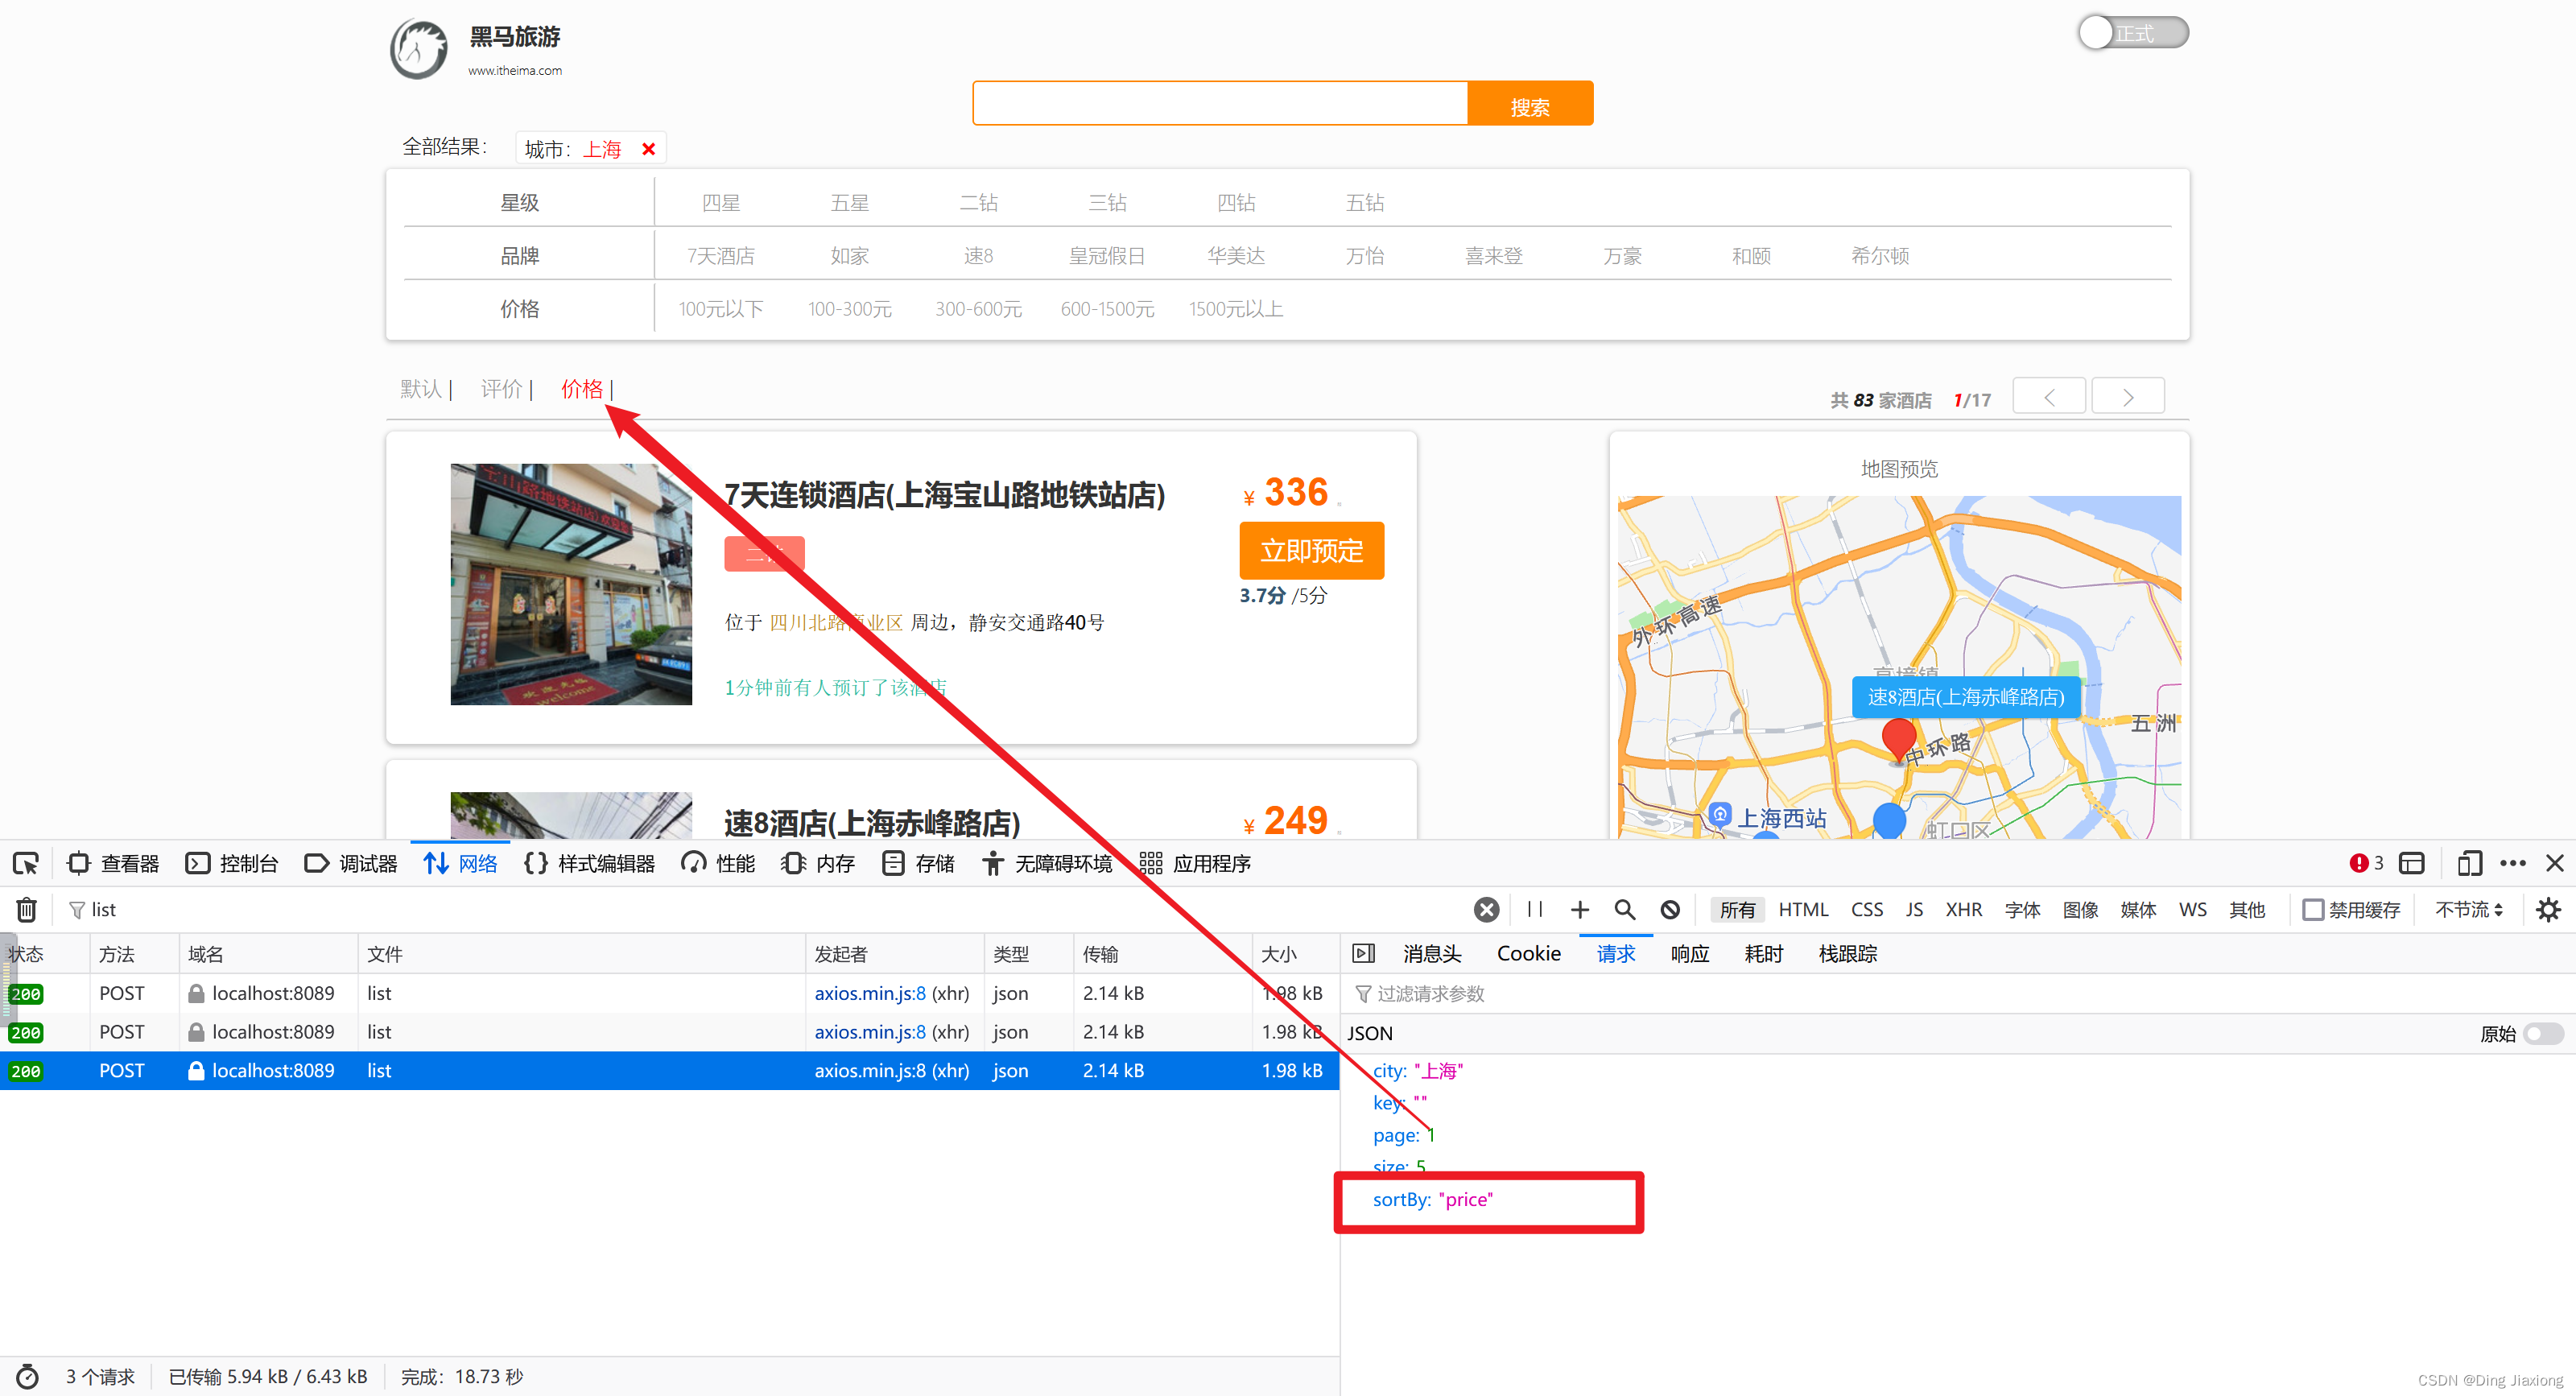This screenshot has width=2576, height=1396.
Task: Toggle the 正式 switch at top right
Action: click(x=2133, y=32)
